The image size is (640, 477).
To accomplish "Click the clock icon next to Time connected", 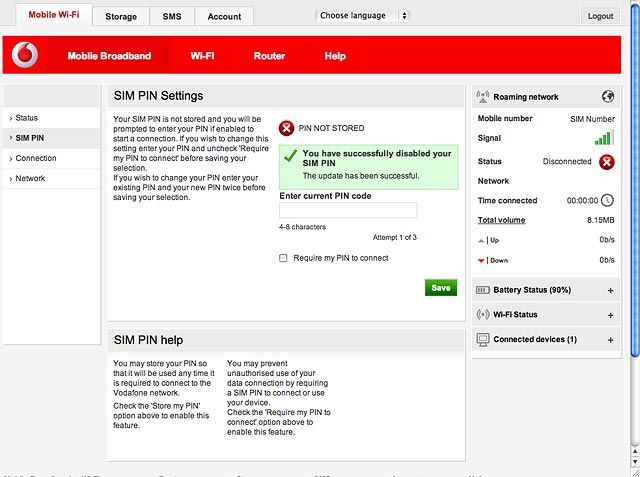I will coord(607,200).
